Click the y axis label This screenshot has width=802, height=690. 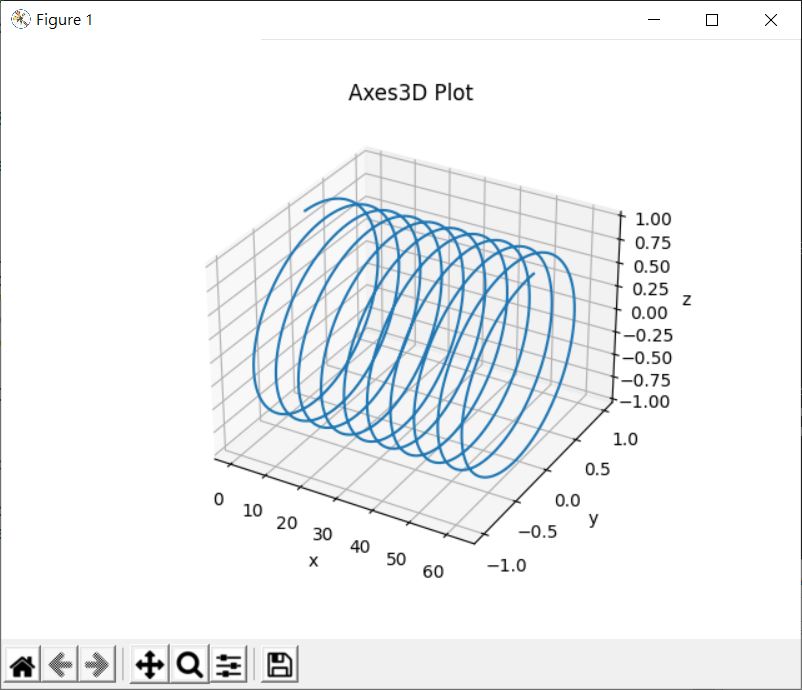[593, 519]
